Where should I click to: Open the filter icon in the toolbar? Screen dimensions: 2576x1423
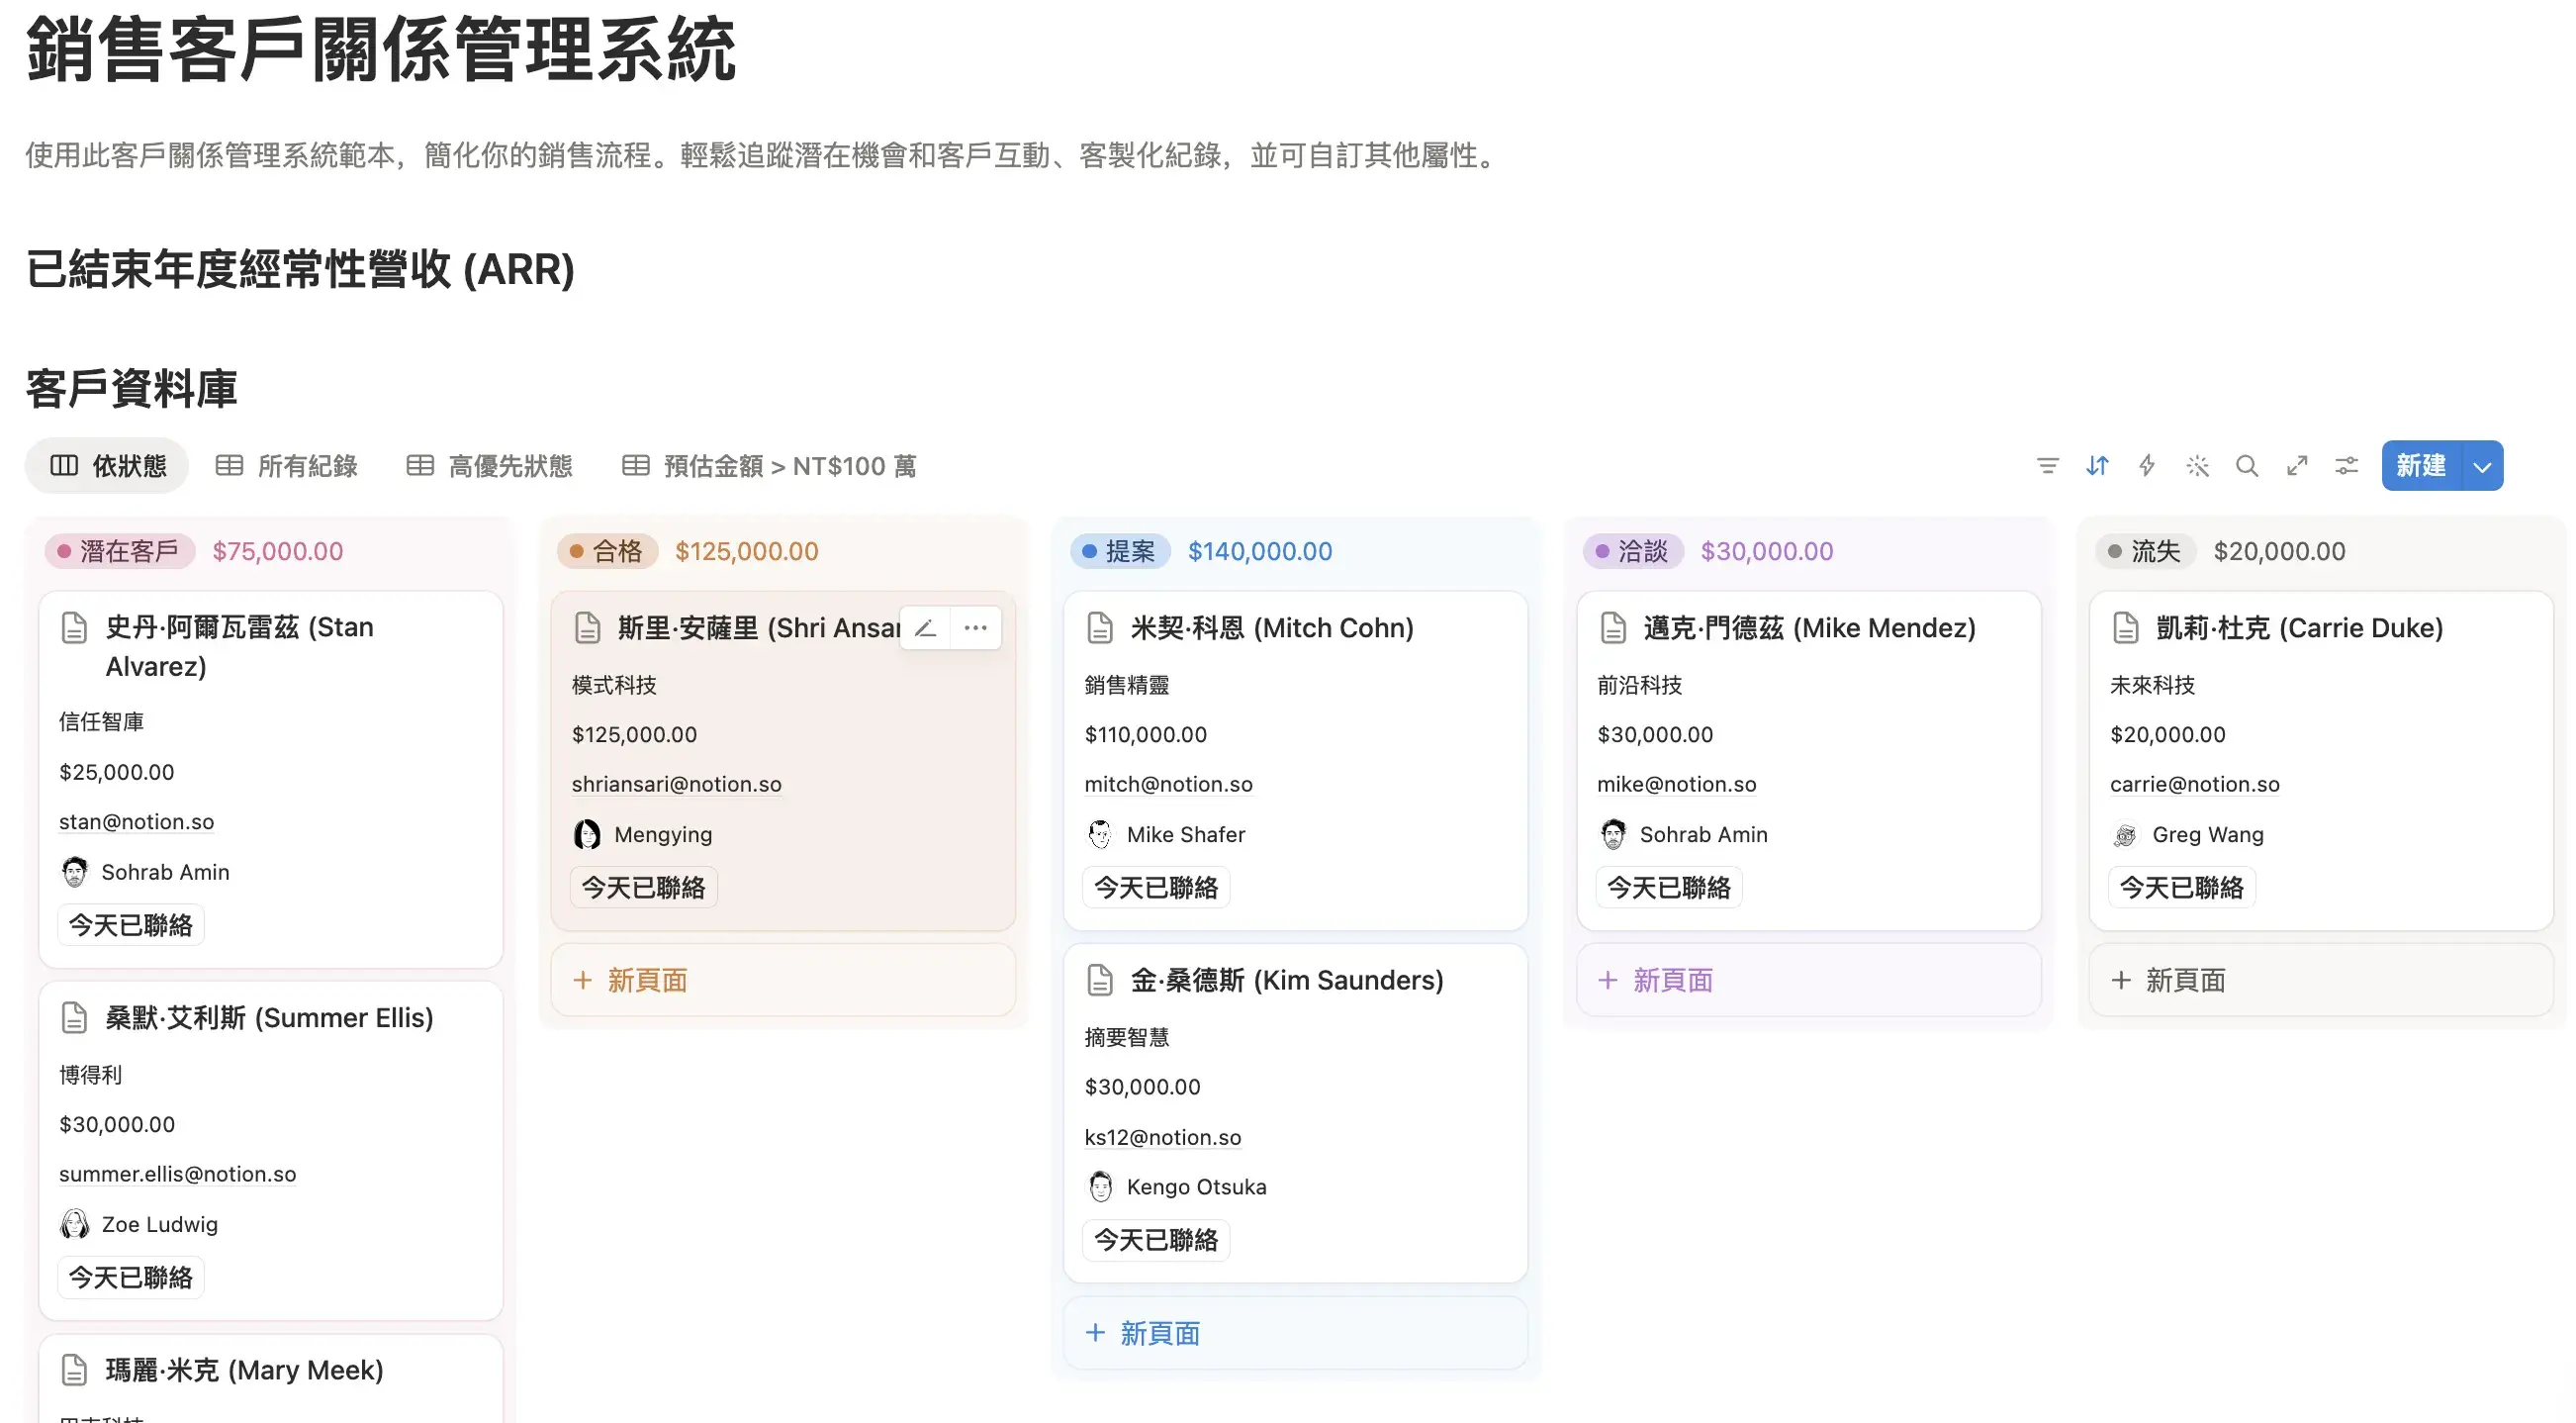click(2048, 466)
